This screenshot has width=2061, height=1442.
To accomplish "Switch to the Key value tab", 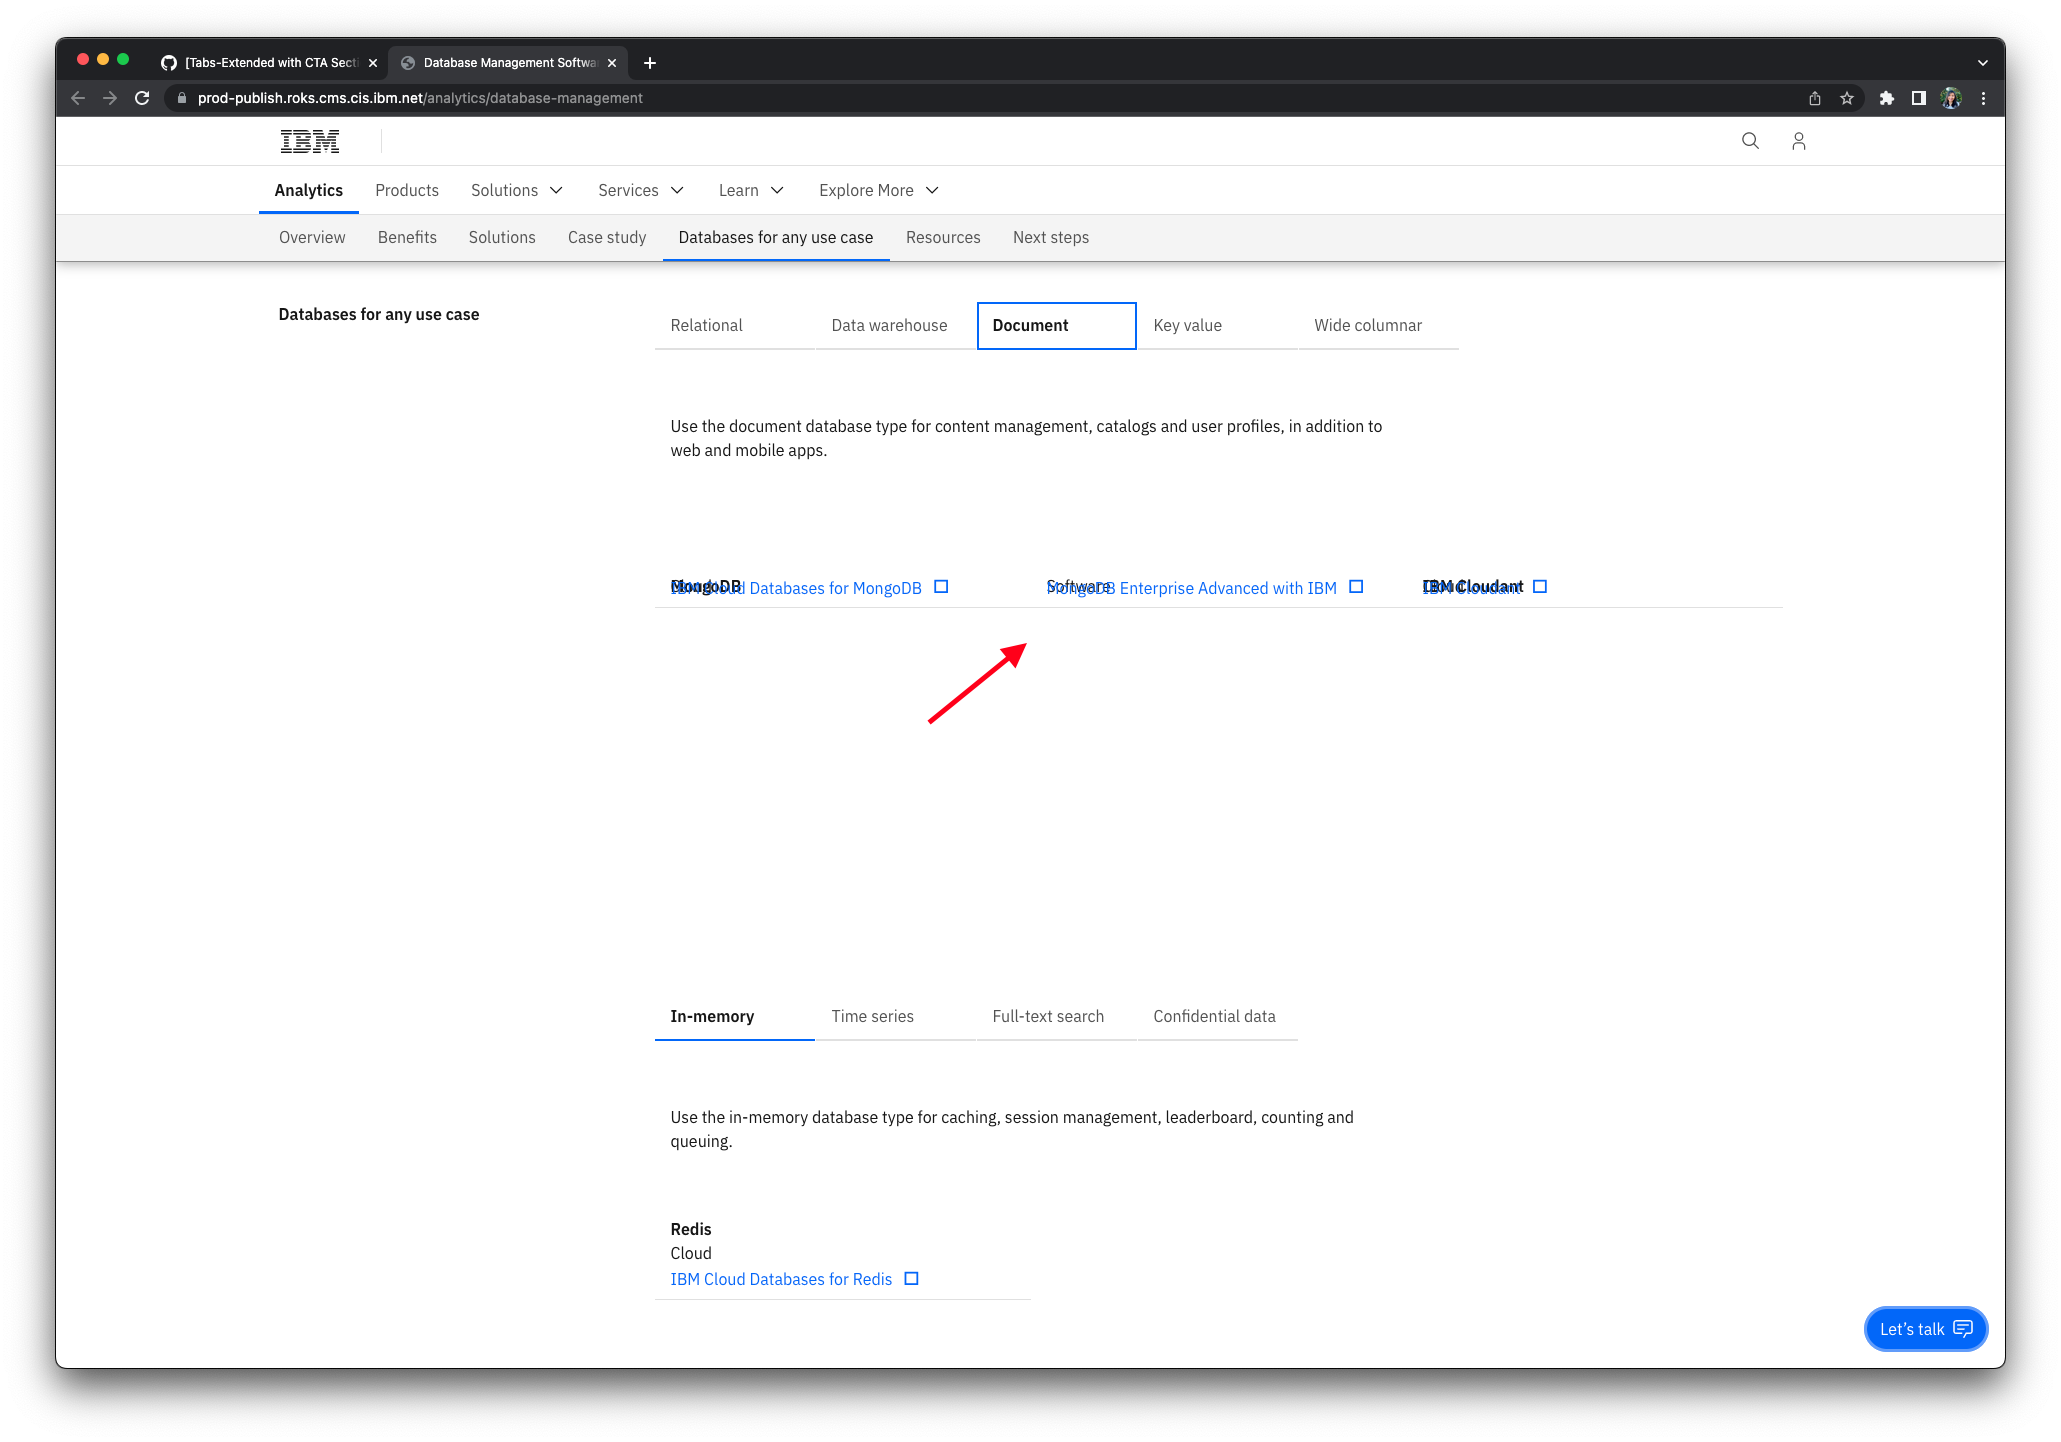I will (1187, 325).
